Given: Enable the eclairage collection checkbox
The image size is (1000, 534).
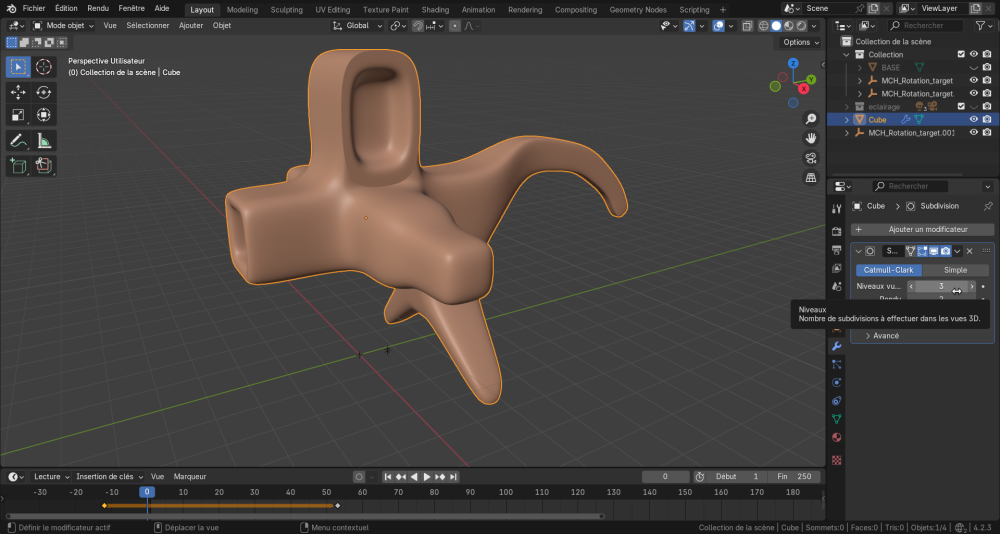Looking at the screenshot, I should 961,106.
